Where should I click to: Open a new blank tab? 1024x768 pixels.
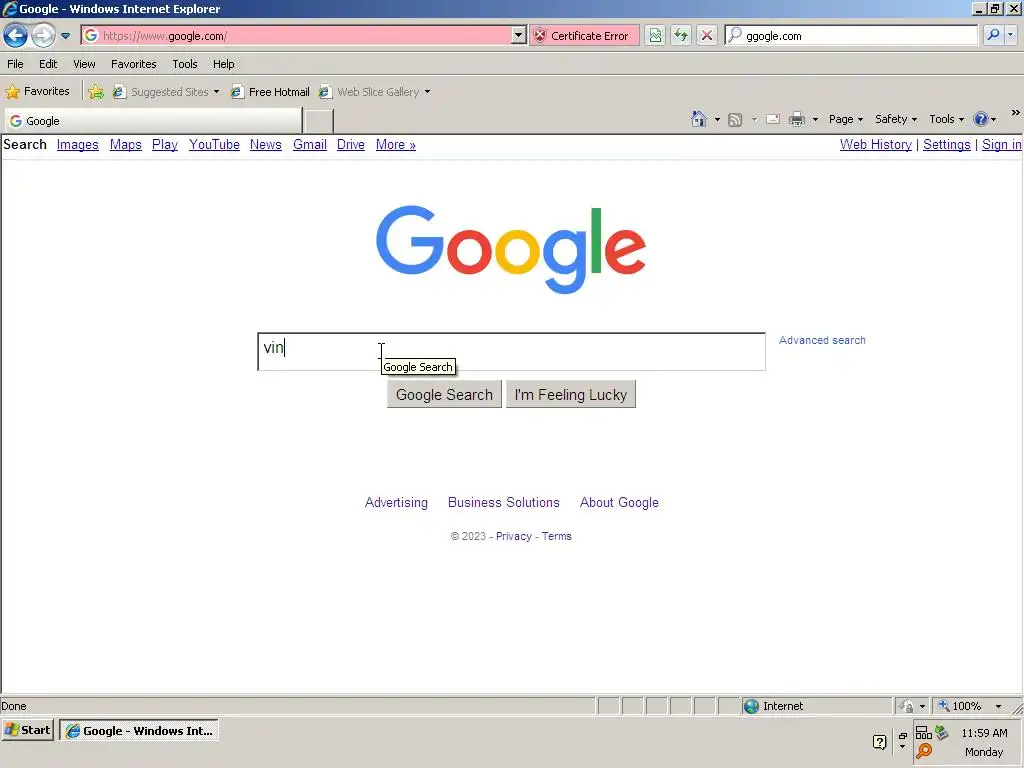coord(319,121)
